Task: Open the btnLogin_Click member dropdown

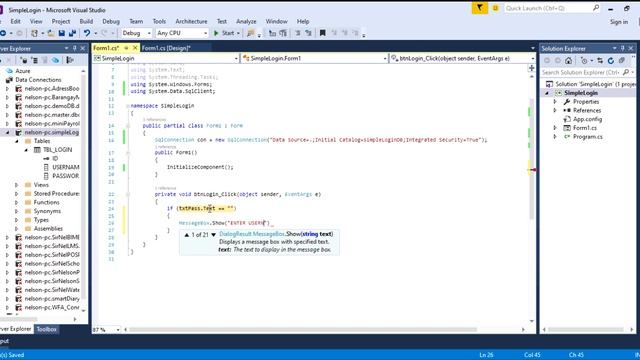Action: 533,59
